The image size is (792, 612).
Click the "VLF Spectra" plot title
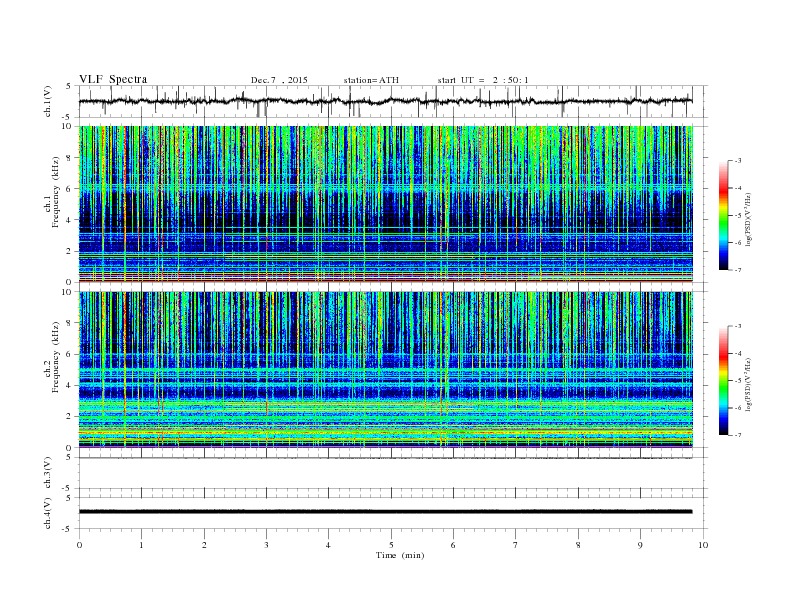113,79
